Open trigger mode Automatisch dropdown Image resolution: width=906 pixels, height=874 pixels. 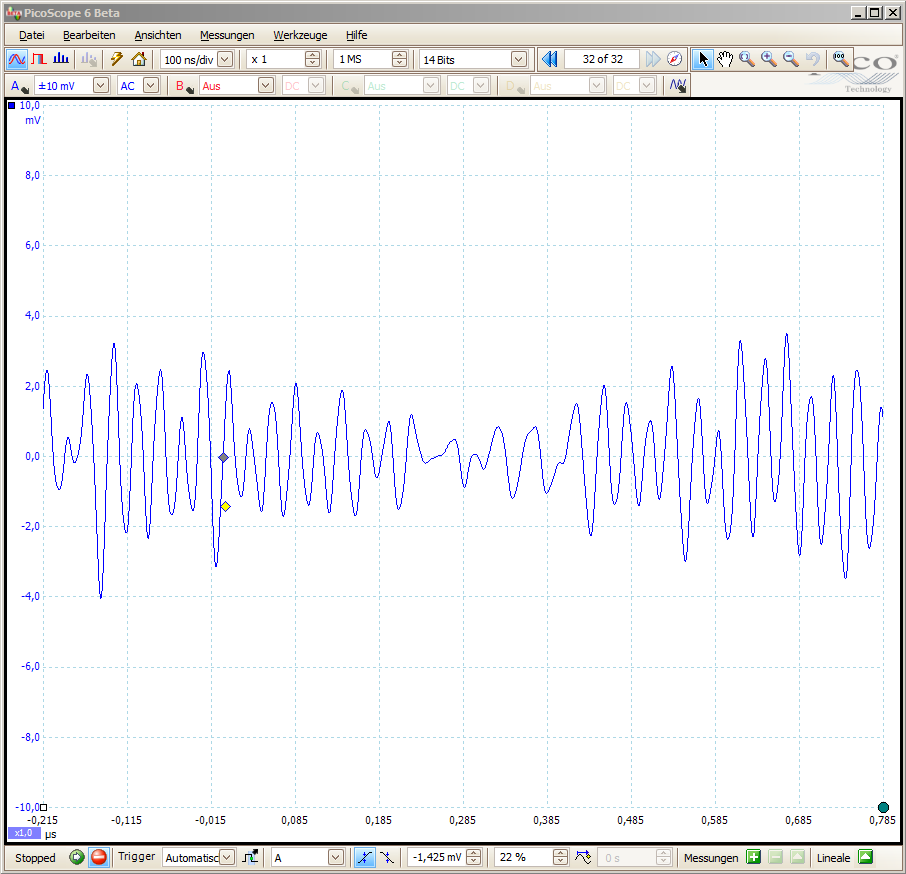click(227, 857)
